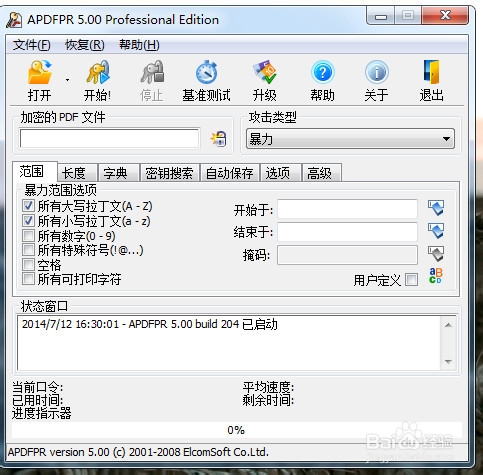Click the 开始于 input field
The width and height of the screenshot is (483, 475).
point(347,209)
